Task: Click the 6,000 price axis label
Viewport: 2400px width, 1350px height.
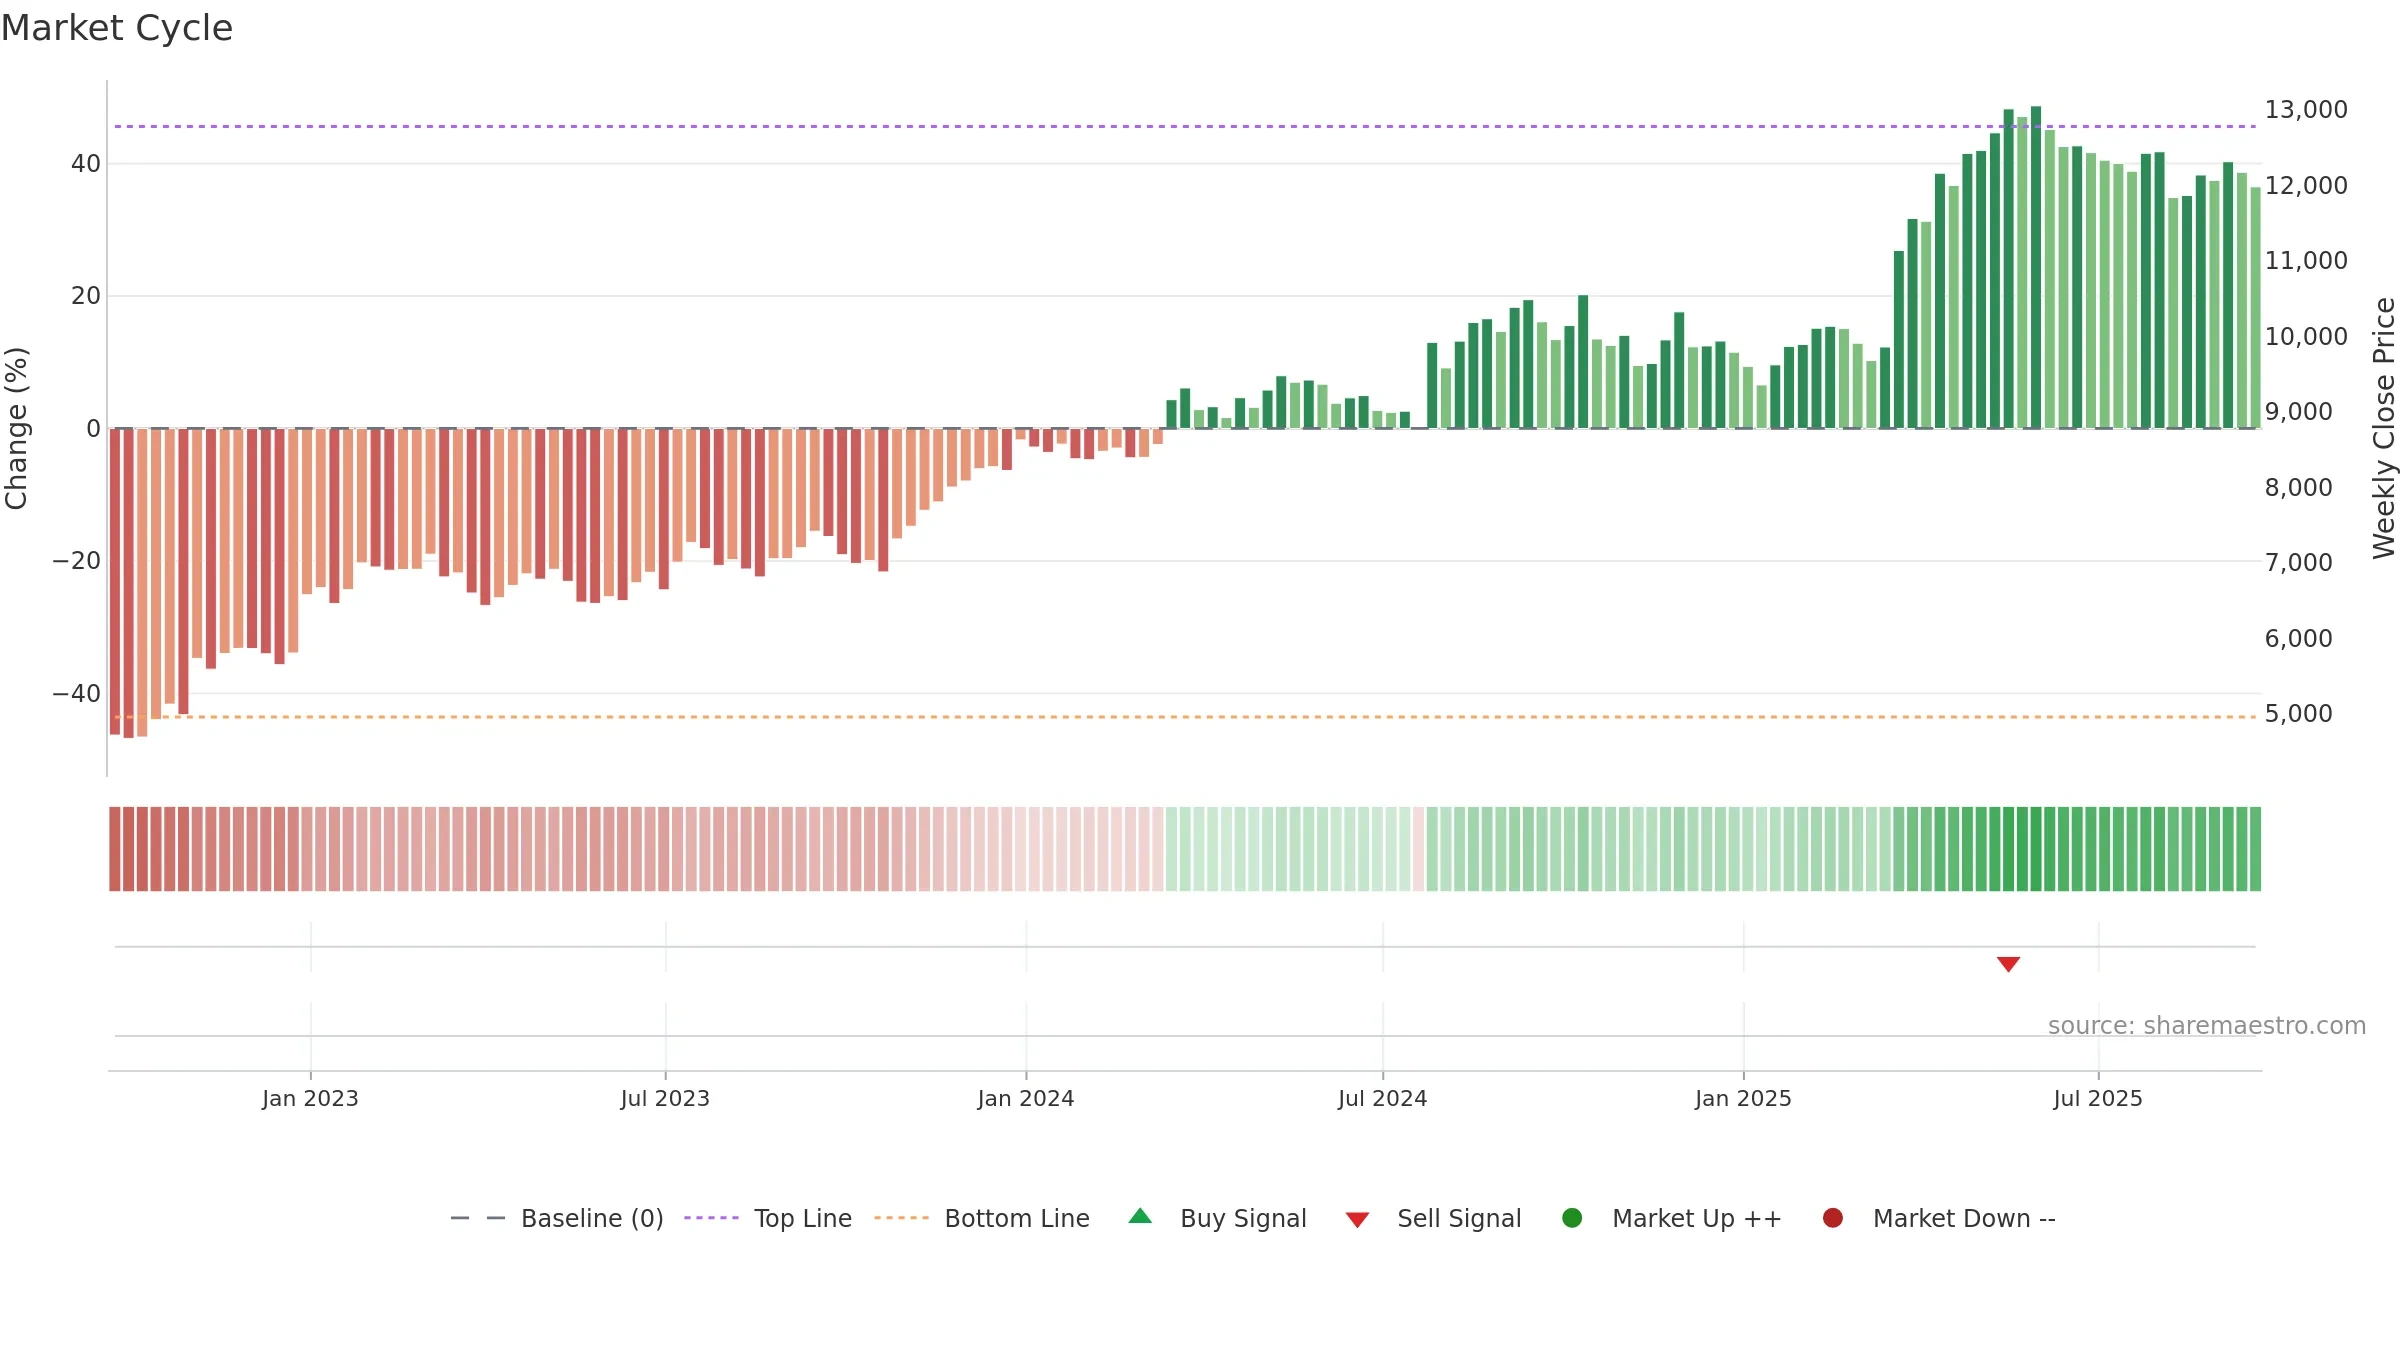Action: click(2299, 639)
